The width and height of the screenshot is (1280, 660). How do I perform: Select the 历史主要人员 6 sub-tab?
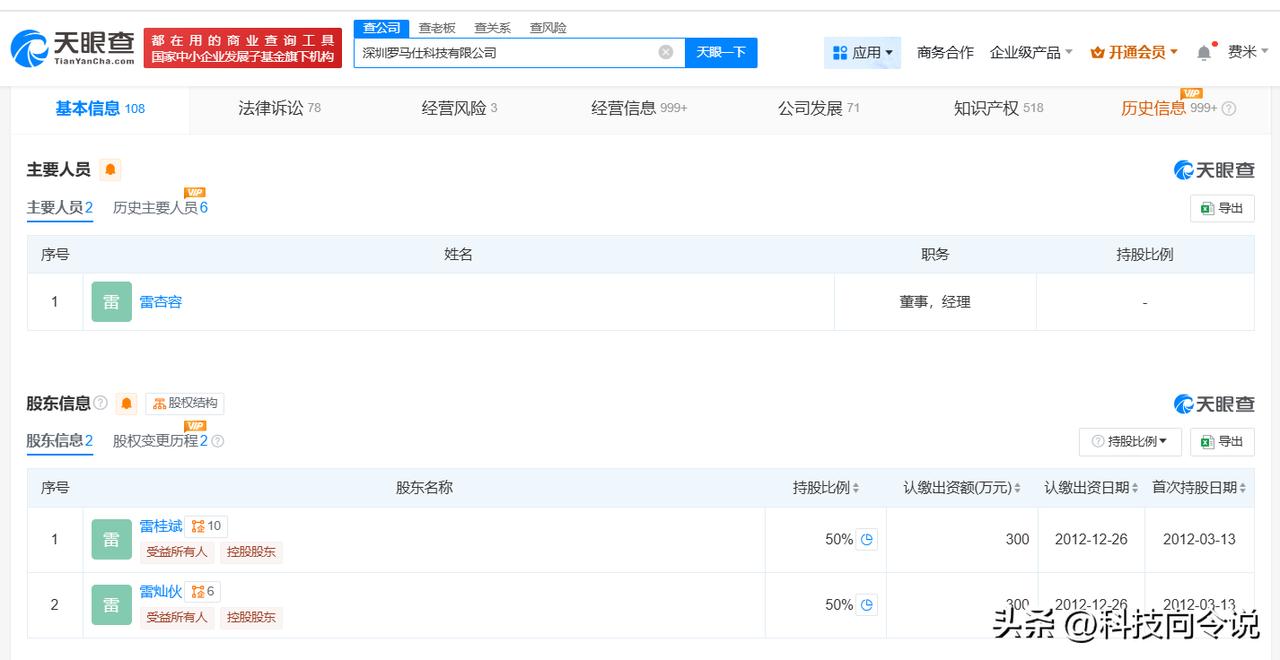coord(160,208)
